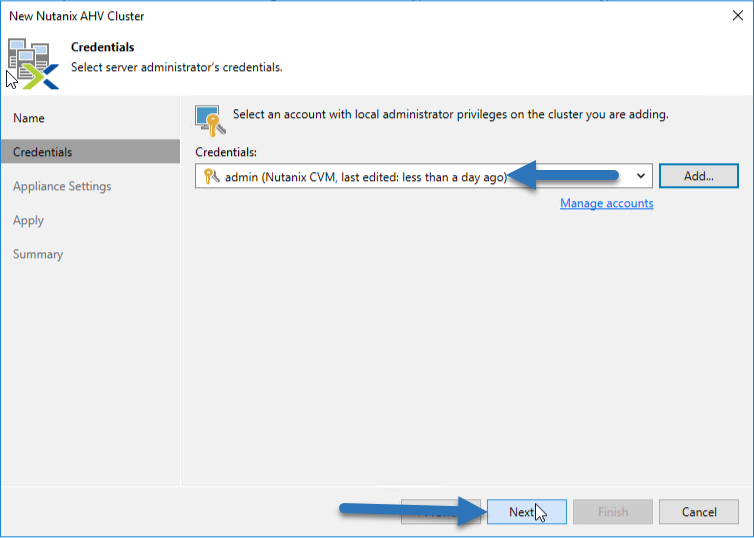Click the Add... credentials button
This screenshot has height=538, width=754.
pos(699,176)
